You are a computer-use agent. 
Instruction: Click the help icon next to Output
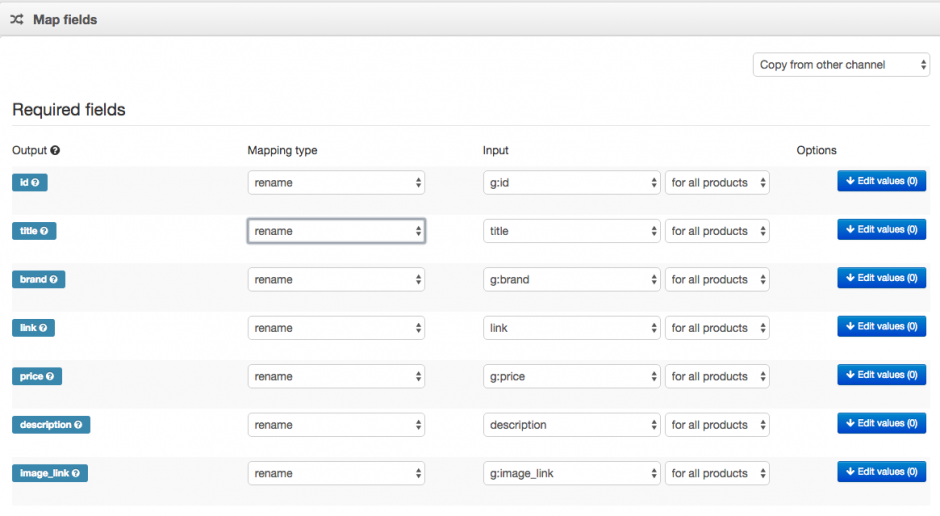point(55,150)
